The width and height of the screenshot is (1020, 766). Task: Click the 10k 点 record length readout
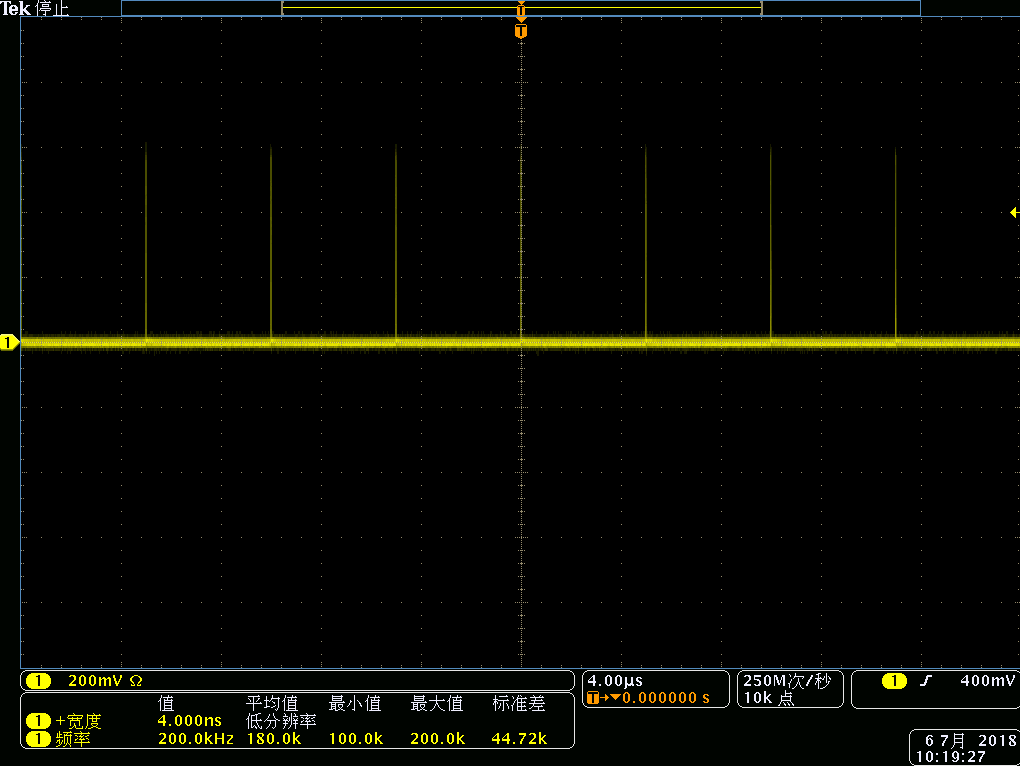(x=768, y=698)
